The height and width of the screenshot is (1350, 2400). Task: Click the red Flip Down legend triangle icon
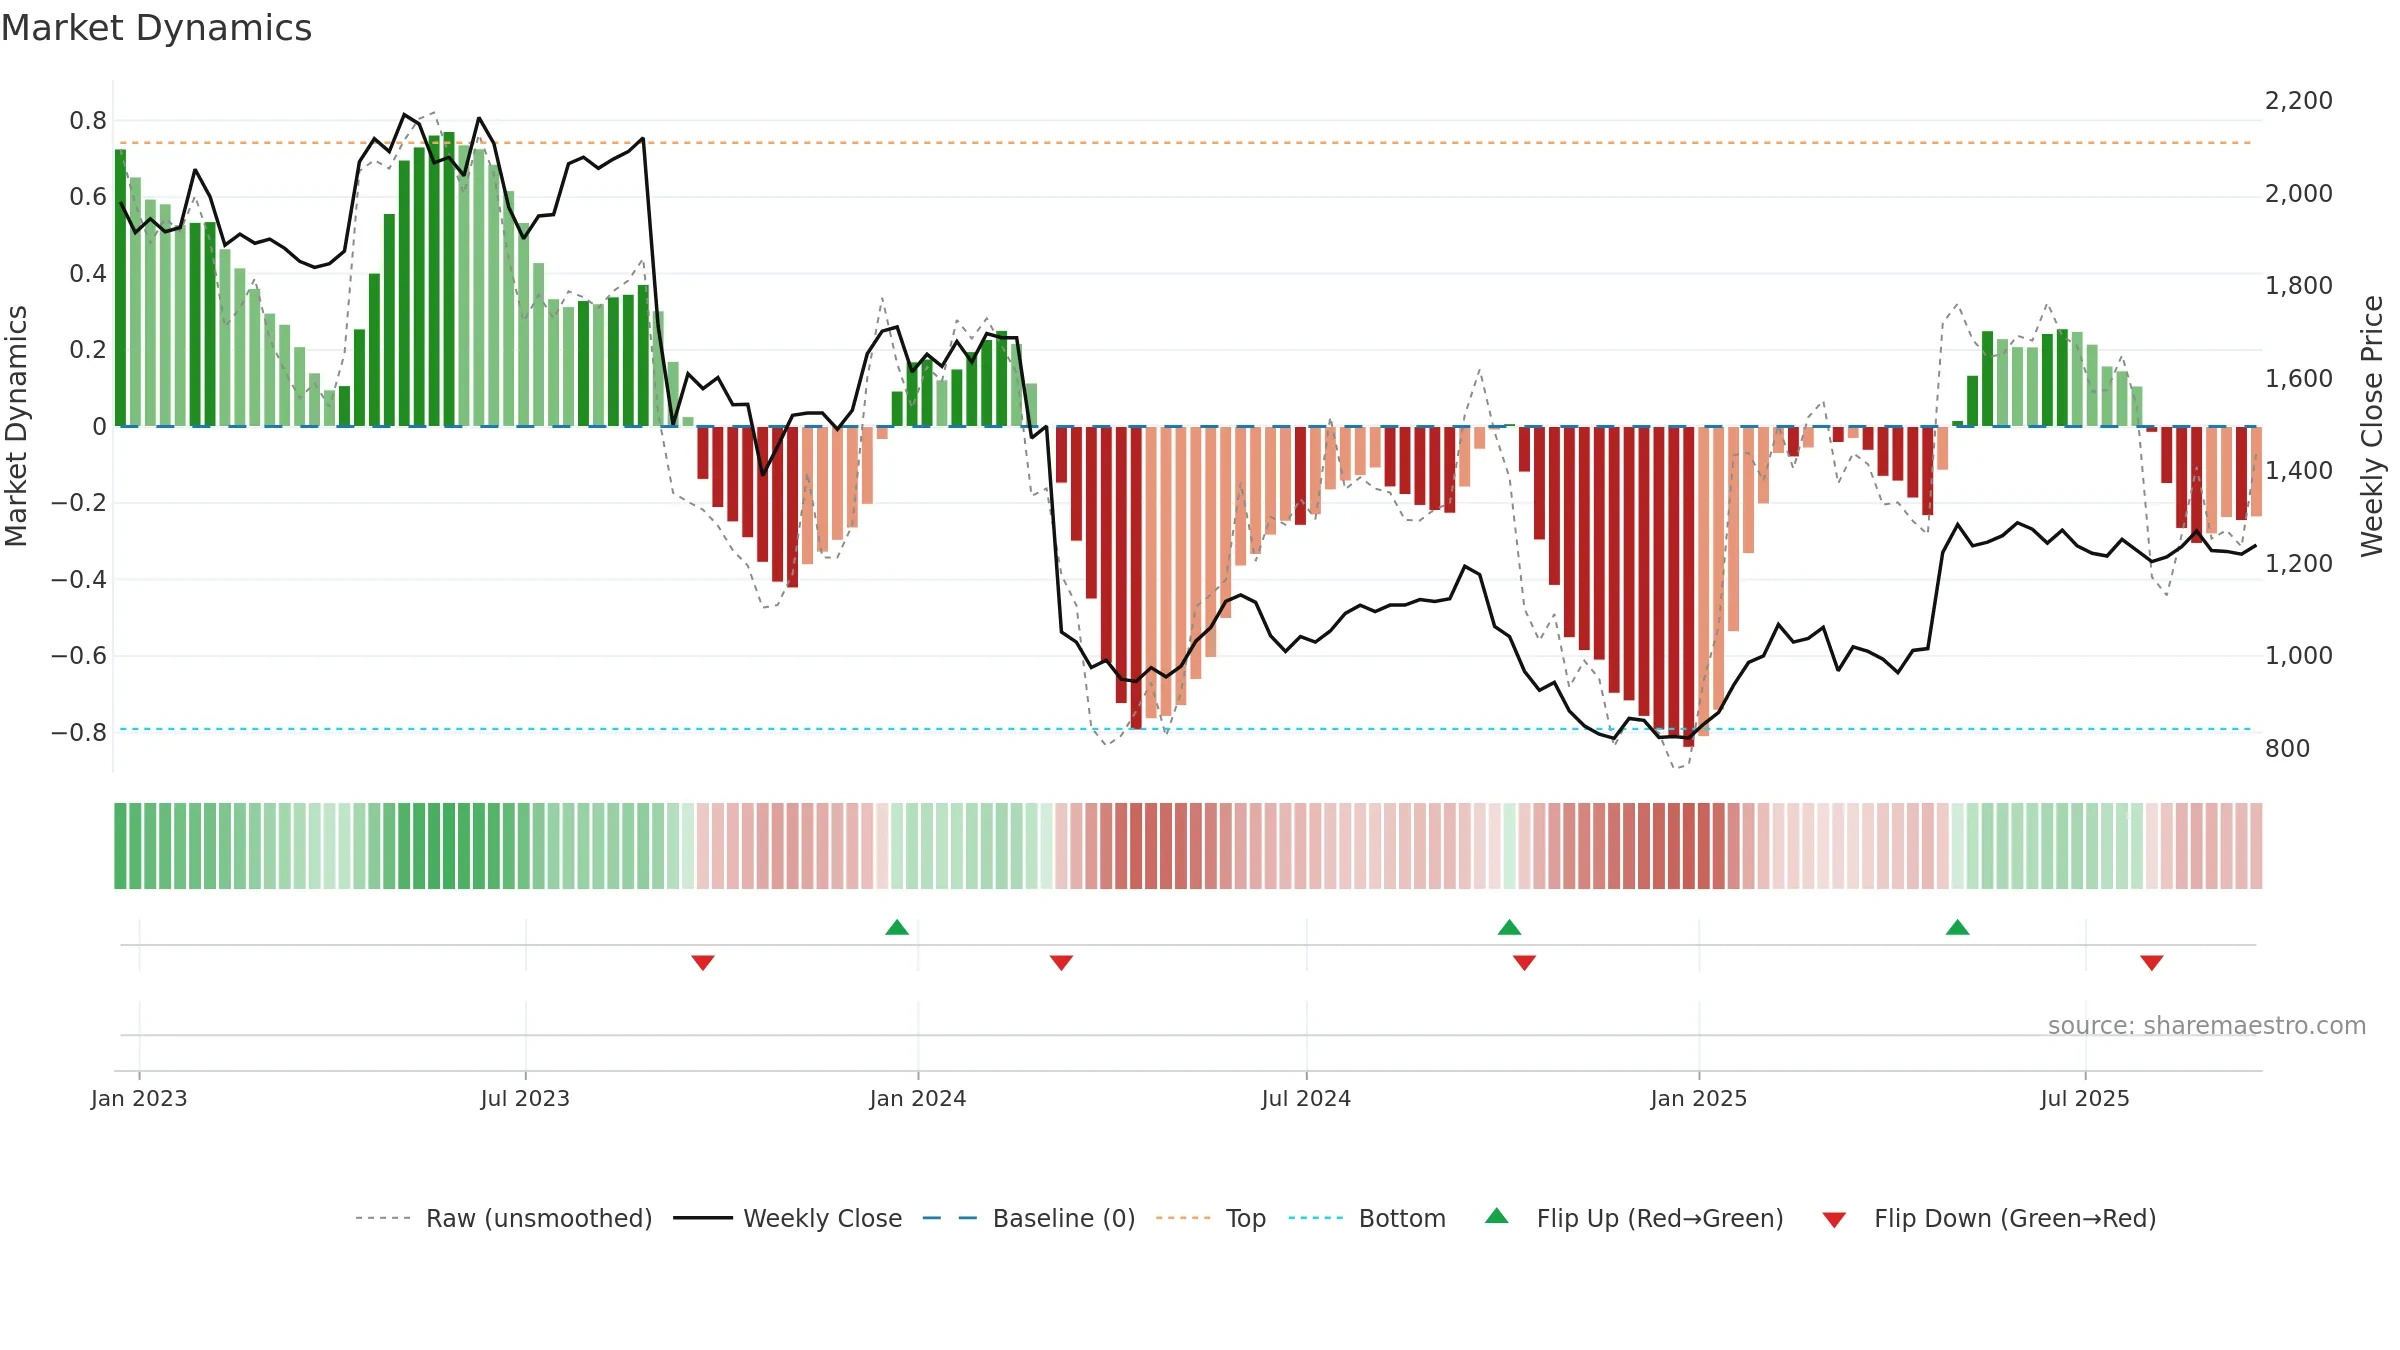1834,1221
